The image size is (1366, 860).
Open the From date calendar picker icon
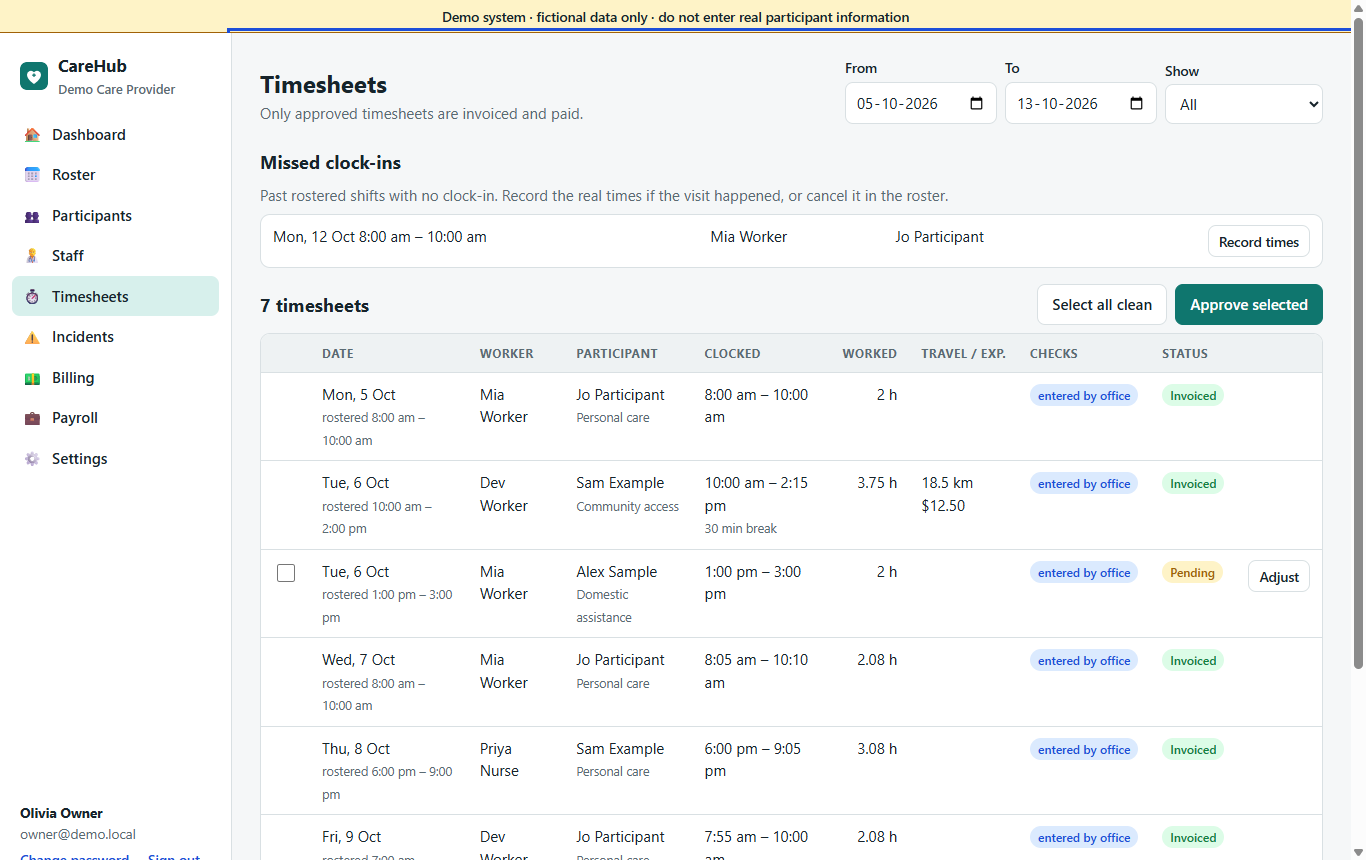click(977, 103)
